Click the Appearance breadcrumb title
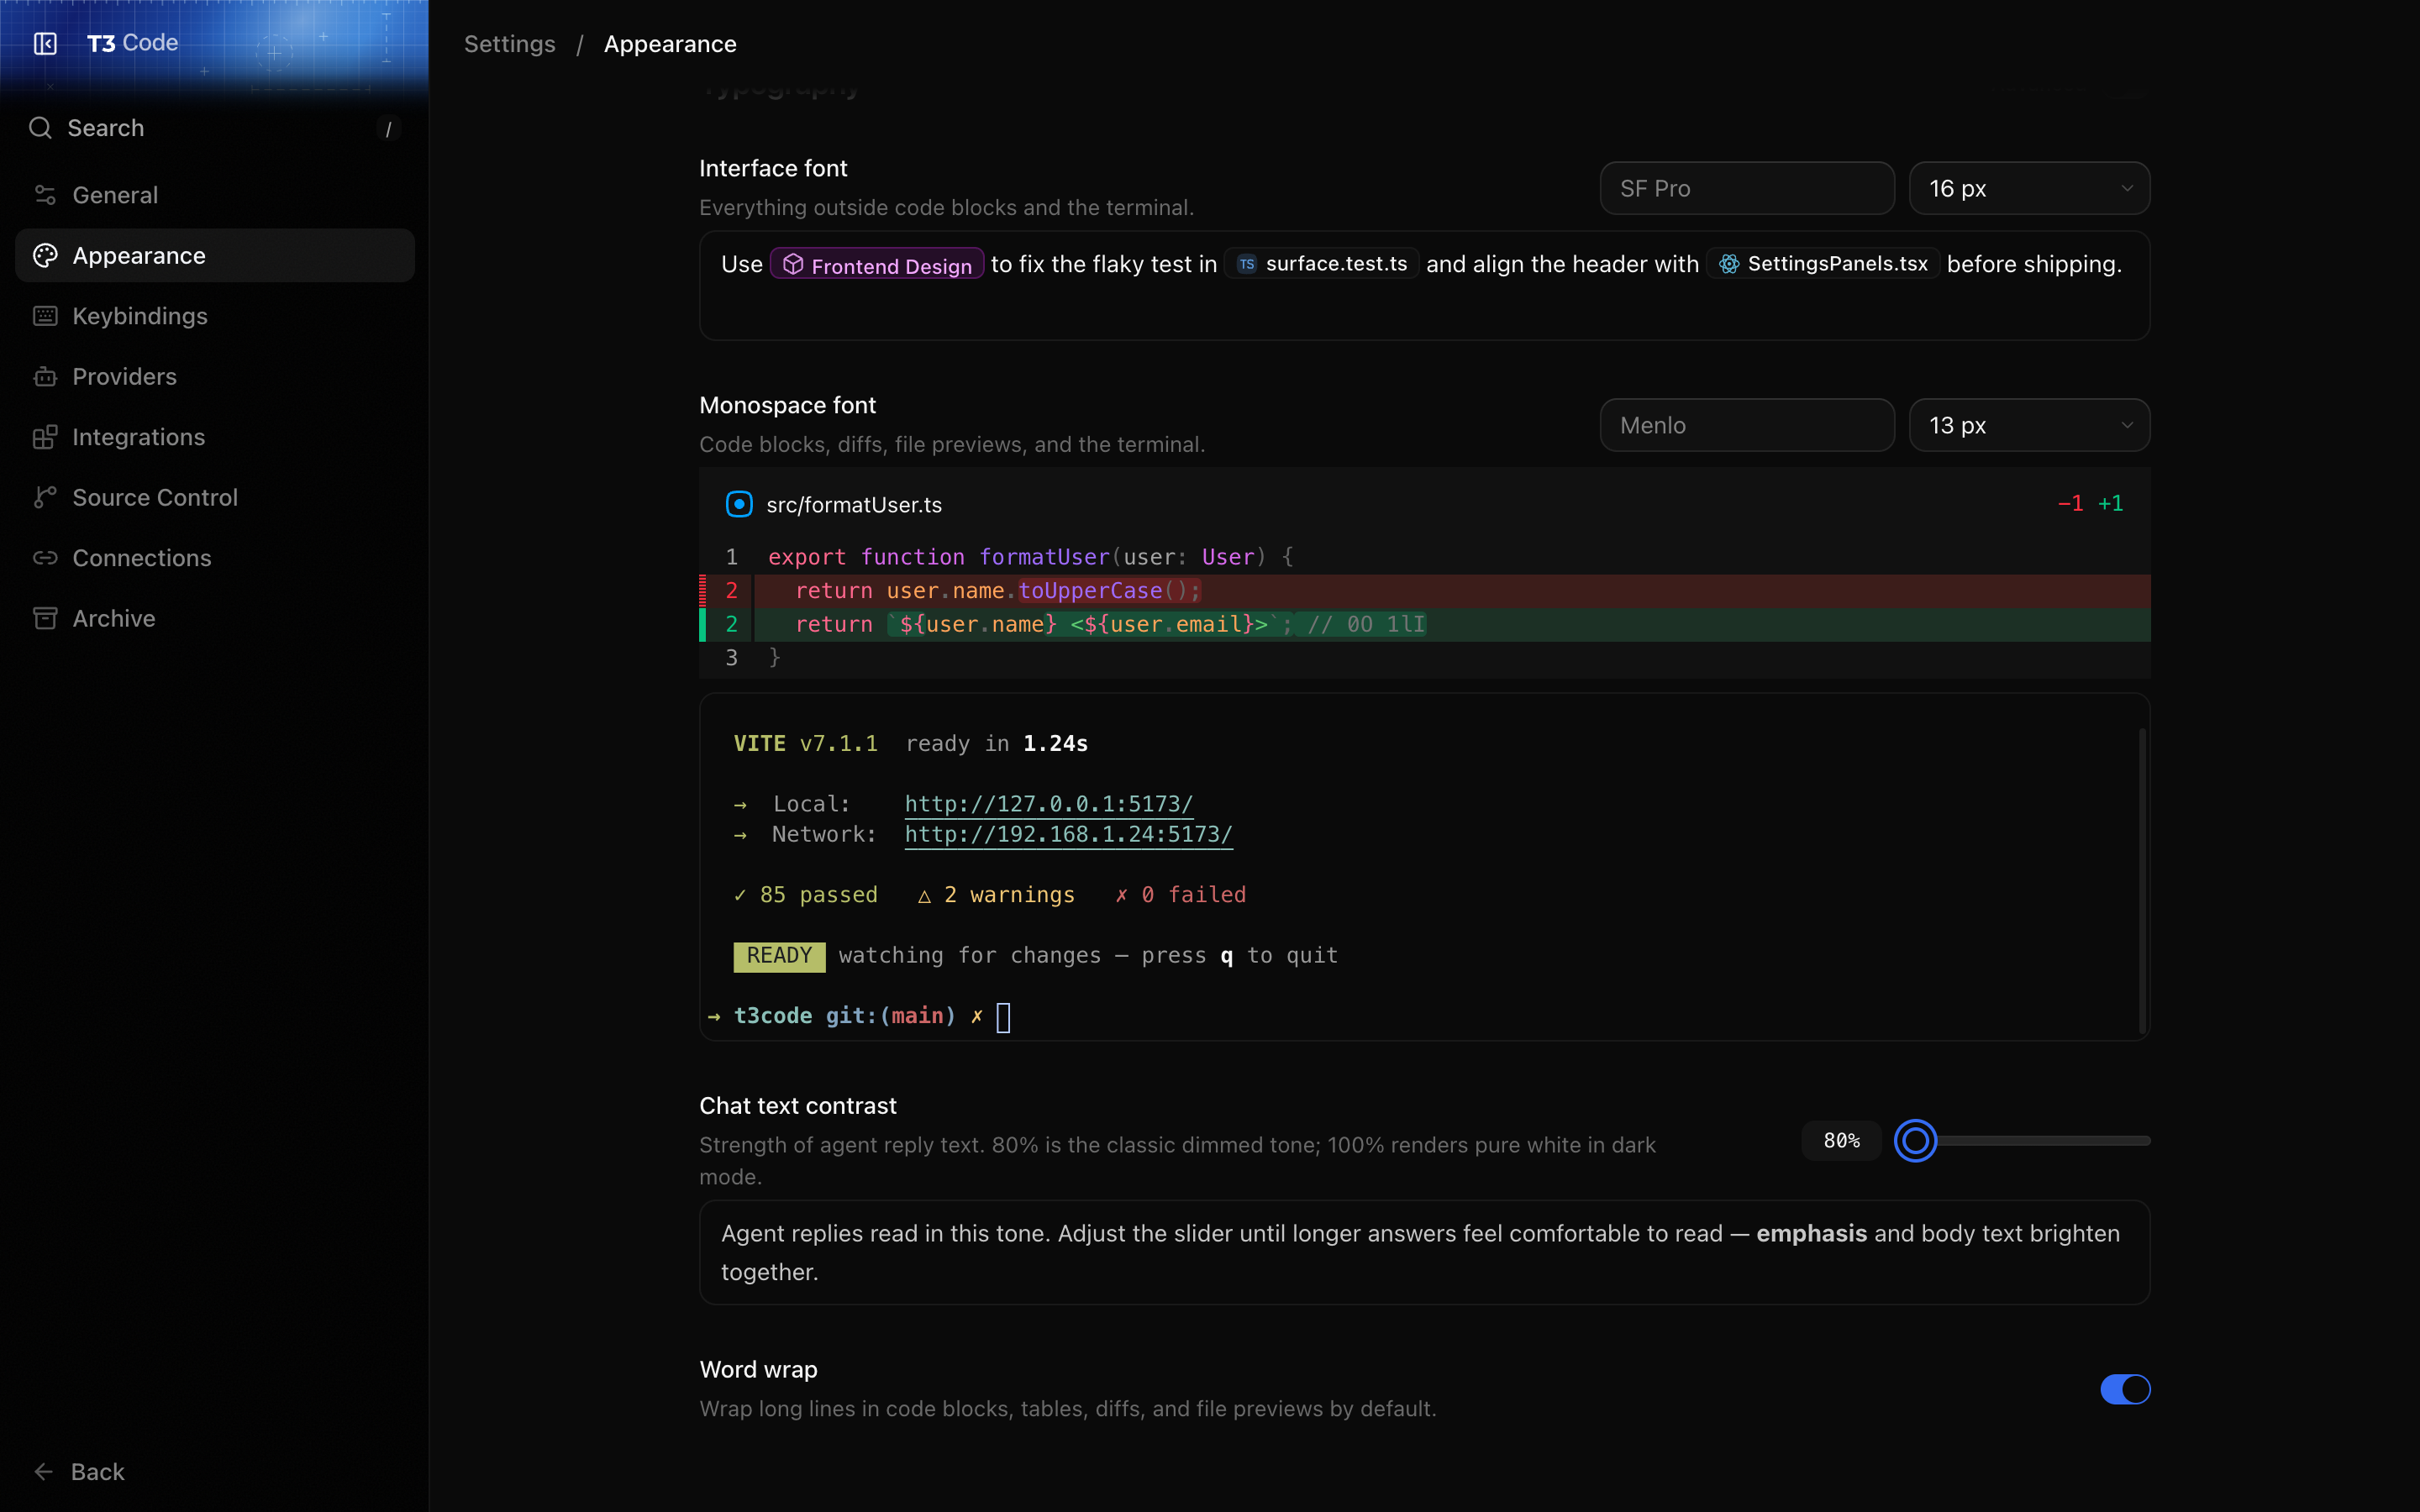2420x1512 pixels. [x=670, y=44]
